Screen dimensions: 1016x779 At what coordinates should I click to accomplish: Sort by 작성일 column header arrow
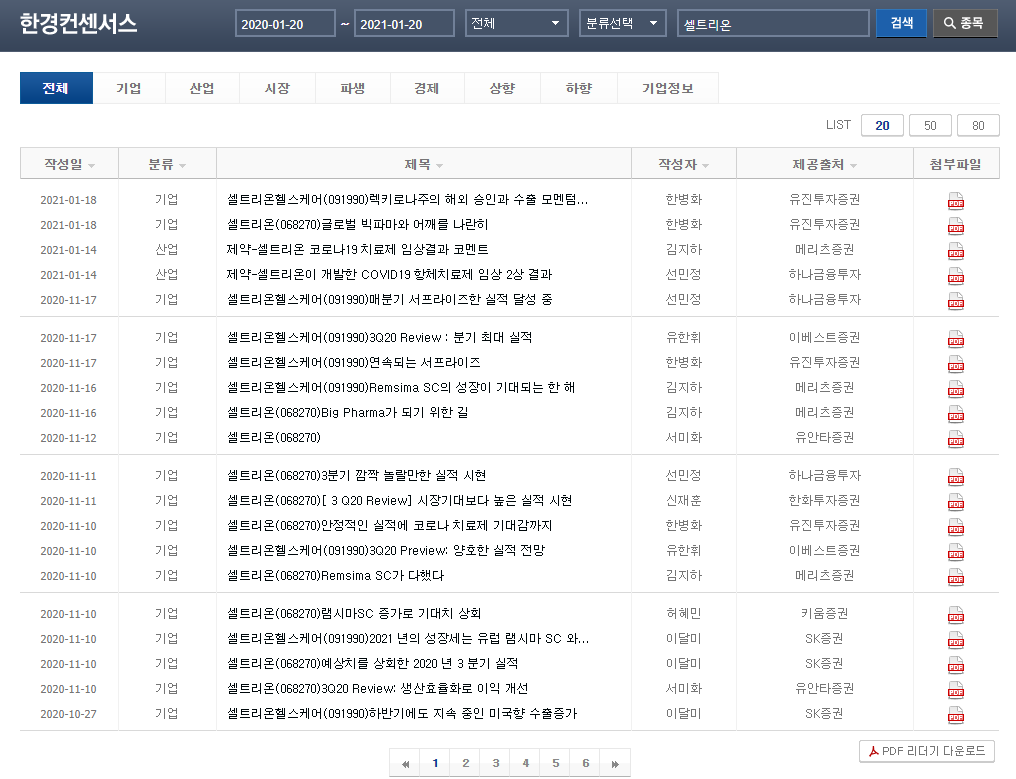[91, 166]
